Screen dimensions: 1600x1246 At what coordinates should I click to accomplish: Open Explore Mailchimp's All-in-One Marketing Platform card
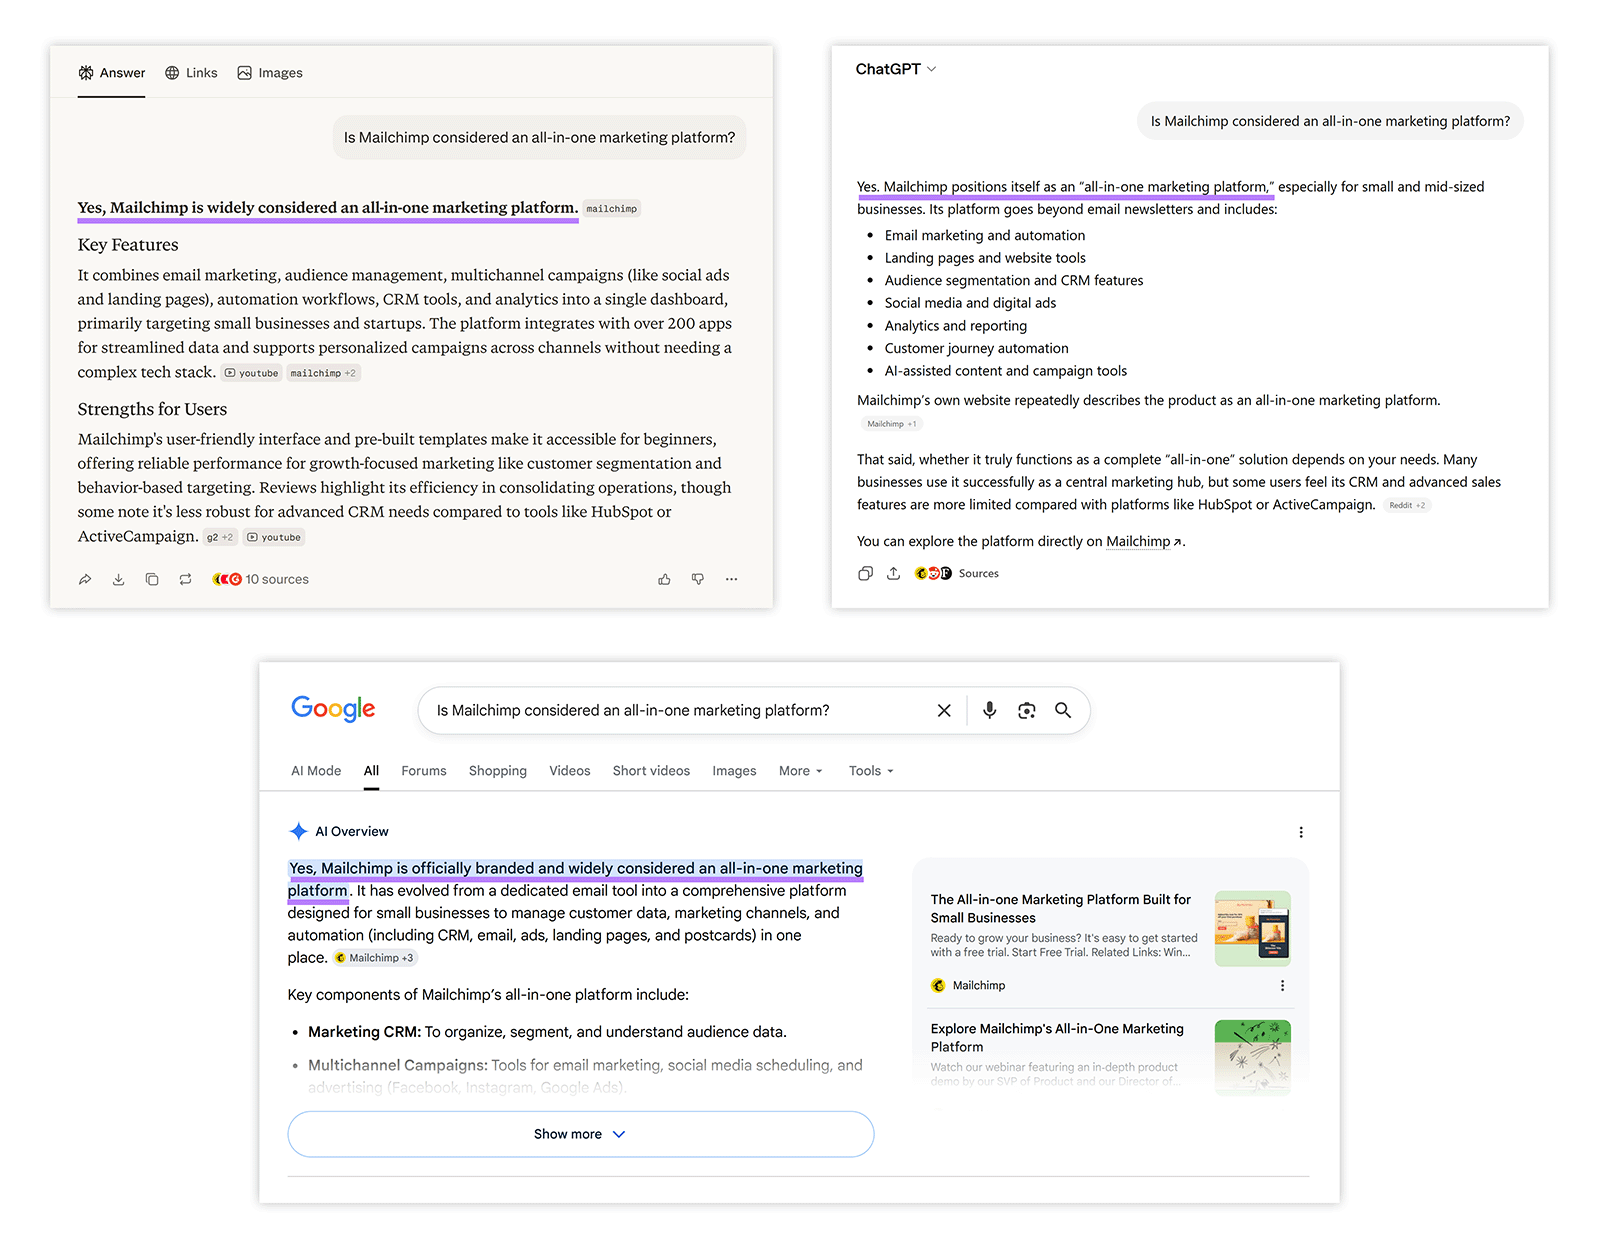pos(1057,1037)
